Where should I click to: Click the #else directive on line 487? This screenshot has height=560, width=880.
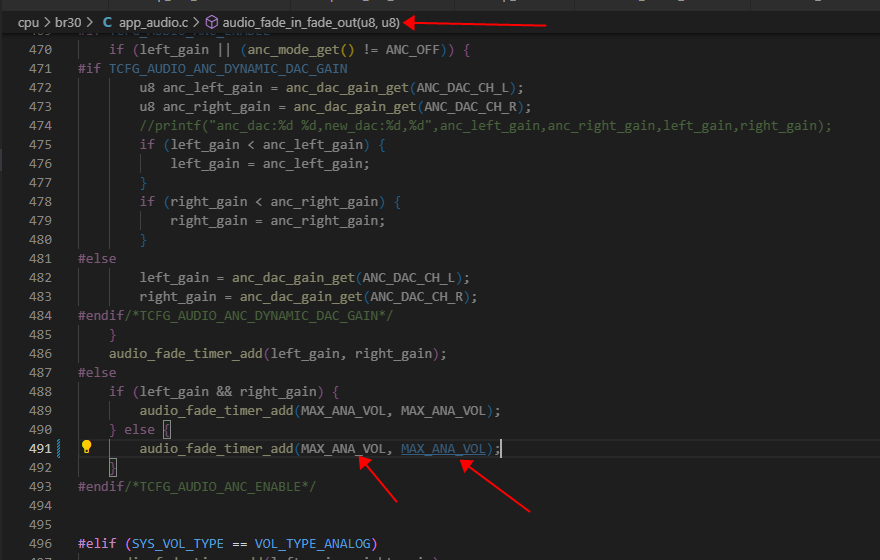pyautogui.click(x=97, y=373)
